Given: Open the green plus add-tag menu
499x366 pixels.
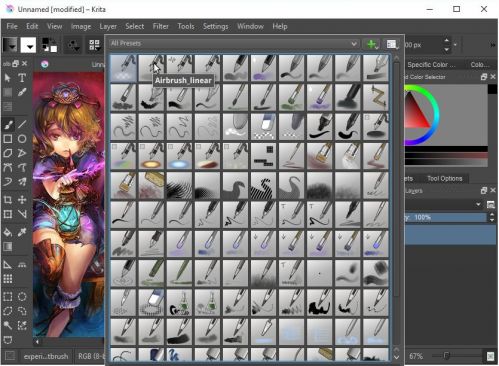Looking at the screenshot, I should click(372, 44).
